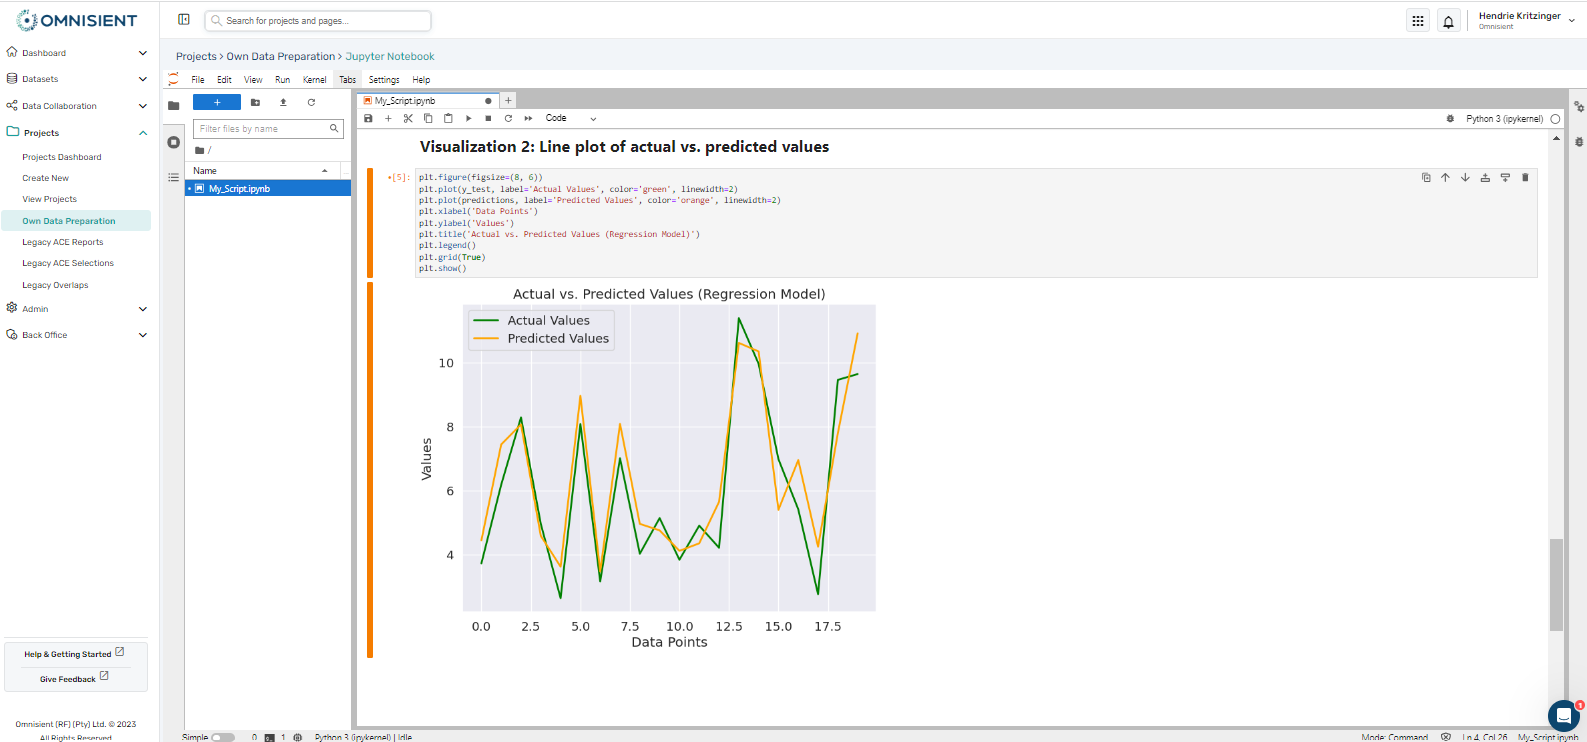
Task: Restart kernel and run all cells
Action: click(528, 118)
